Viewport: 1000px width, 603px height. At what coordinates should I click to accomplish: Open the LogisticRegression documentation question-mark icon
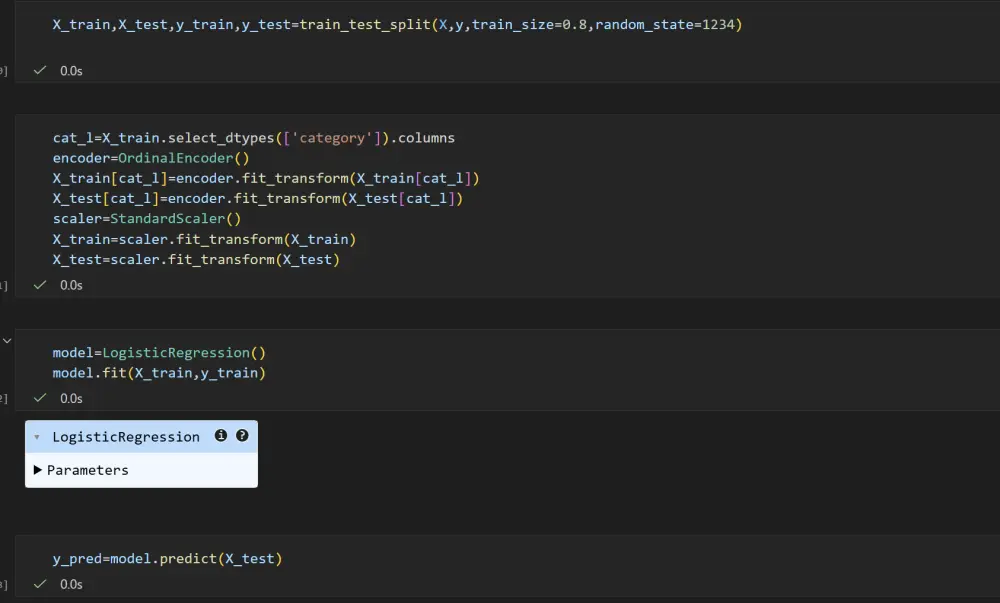tap(242, 435)
